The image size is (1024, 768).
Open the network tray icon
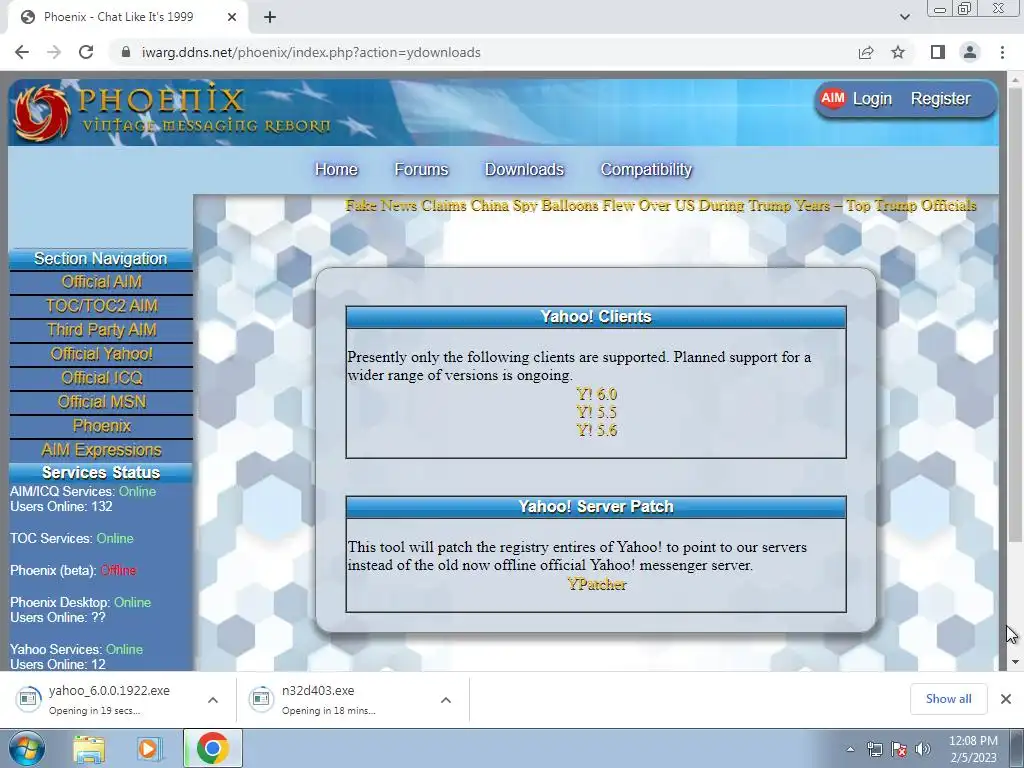click(874, 750)
